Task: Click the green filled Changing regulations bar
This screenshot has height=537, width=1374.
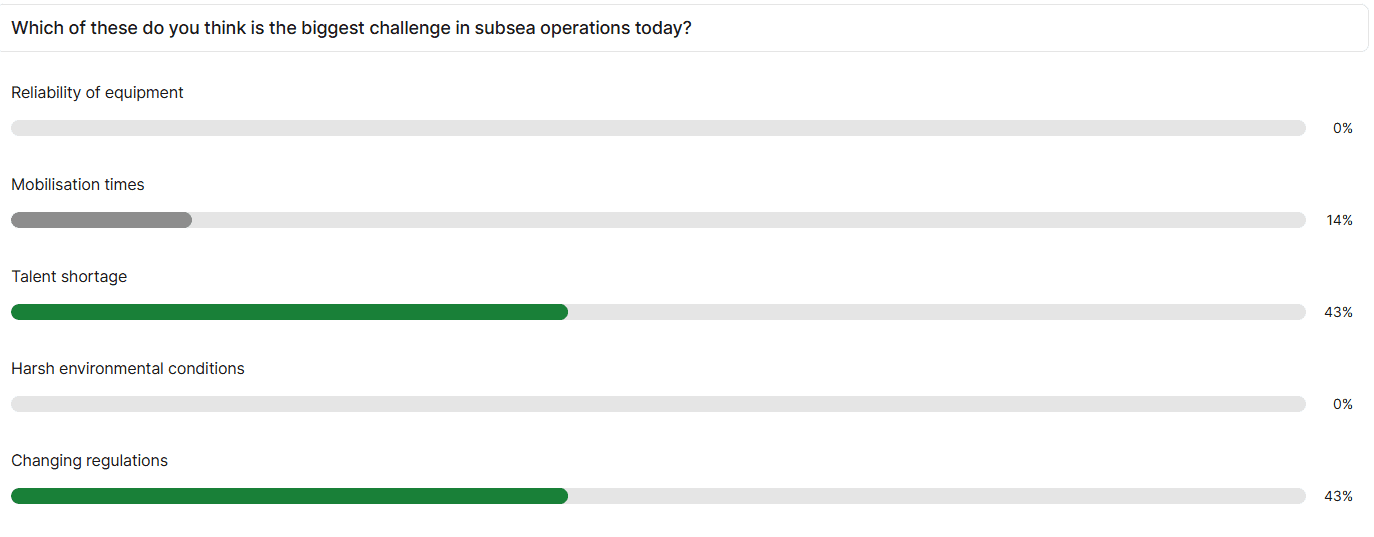Action: pyautogui.click(x=289, y=496)
